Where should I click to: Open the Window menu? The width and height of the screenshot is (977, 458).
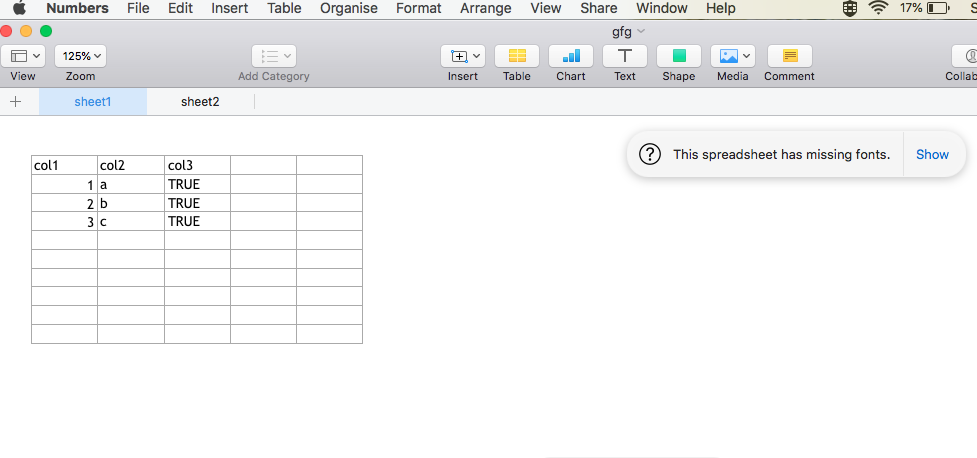662,8
